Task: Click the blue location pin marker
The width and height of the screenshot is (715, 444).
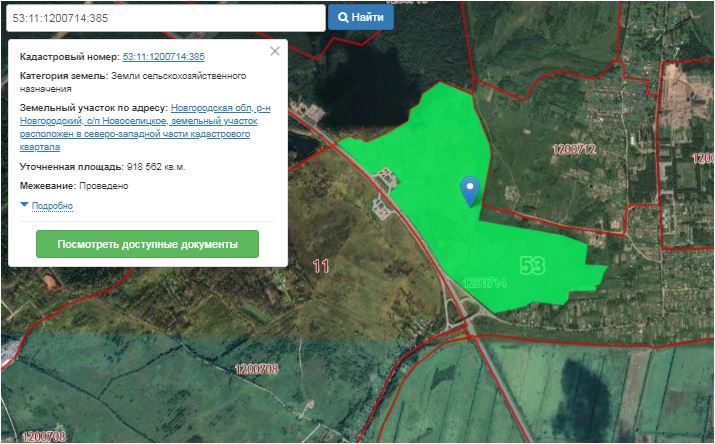Action: 468,189
